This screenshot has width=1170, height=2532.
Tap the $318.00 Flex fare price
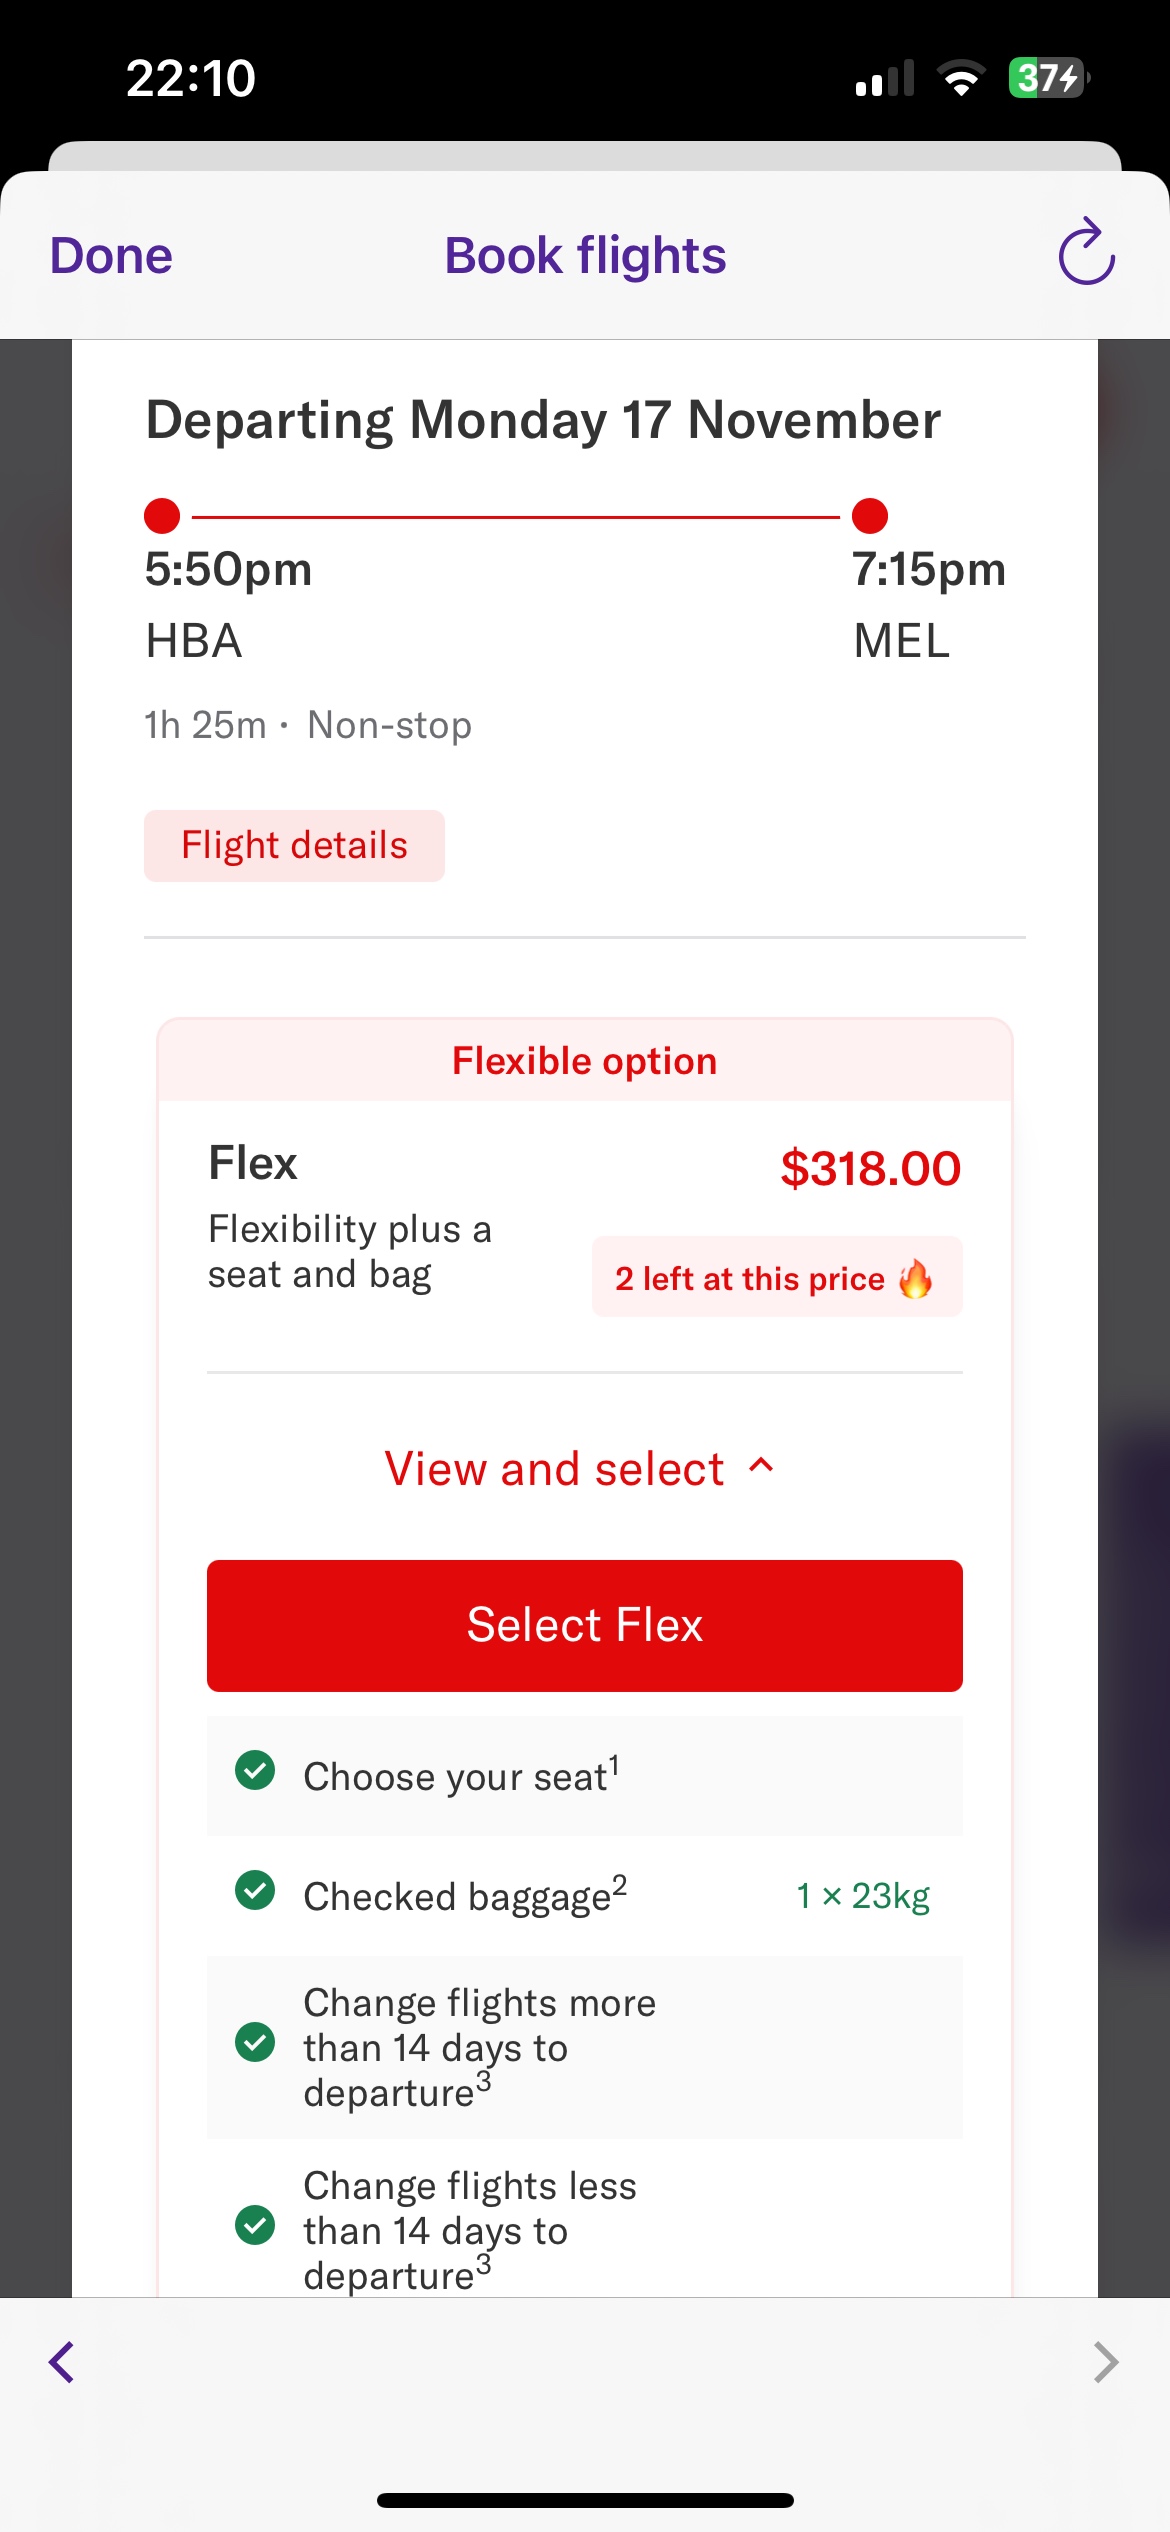[870, 1168]
